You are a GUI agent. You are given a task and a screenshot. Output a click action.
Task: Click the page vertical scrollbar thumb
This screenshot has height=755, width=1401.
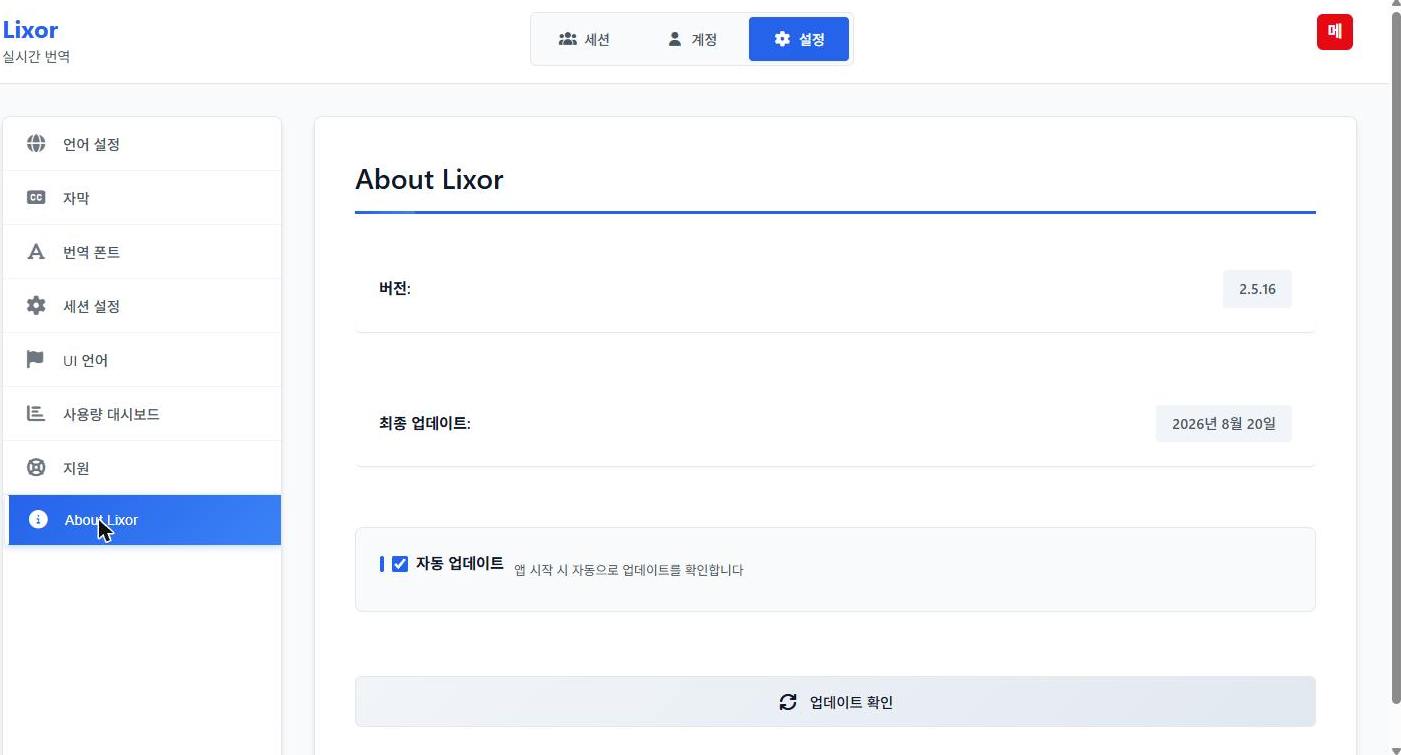(x=1396, y=357)
